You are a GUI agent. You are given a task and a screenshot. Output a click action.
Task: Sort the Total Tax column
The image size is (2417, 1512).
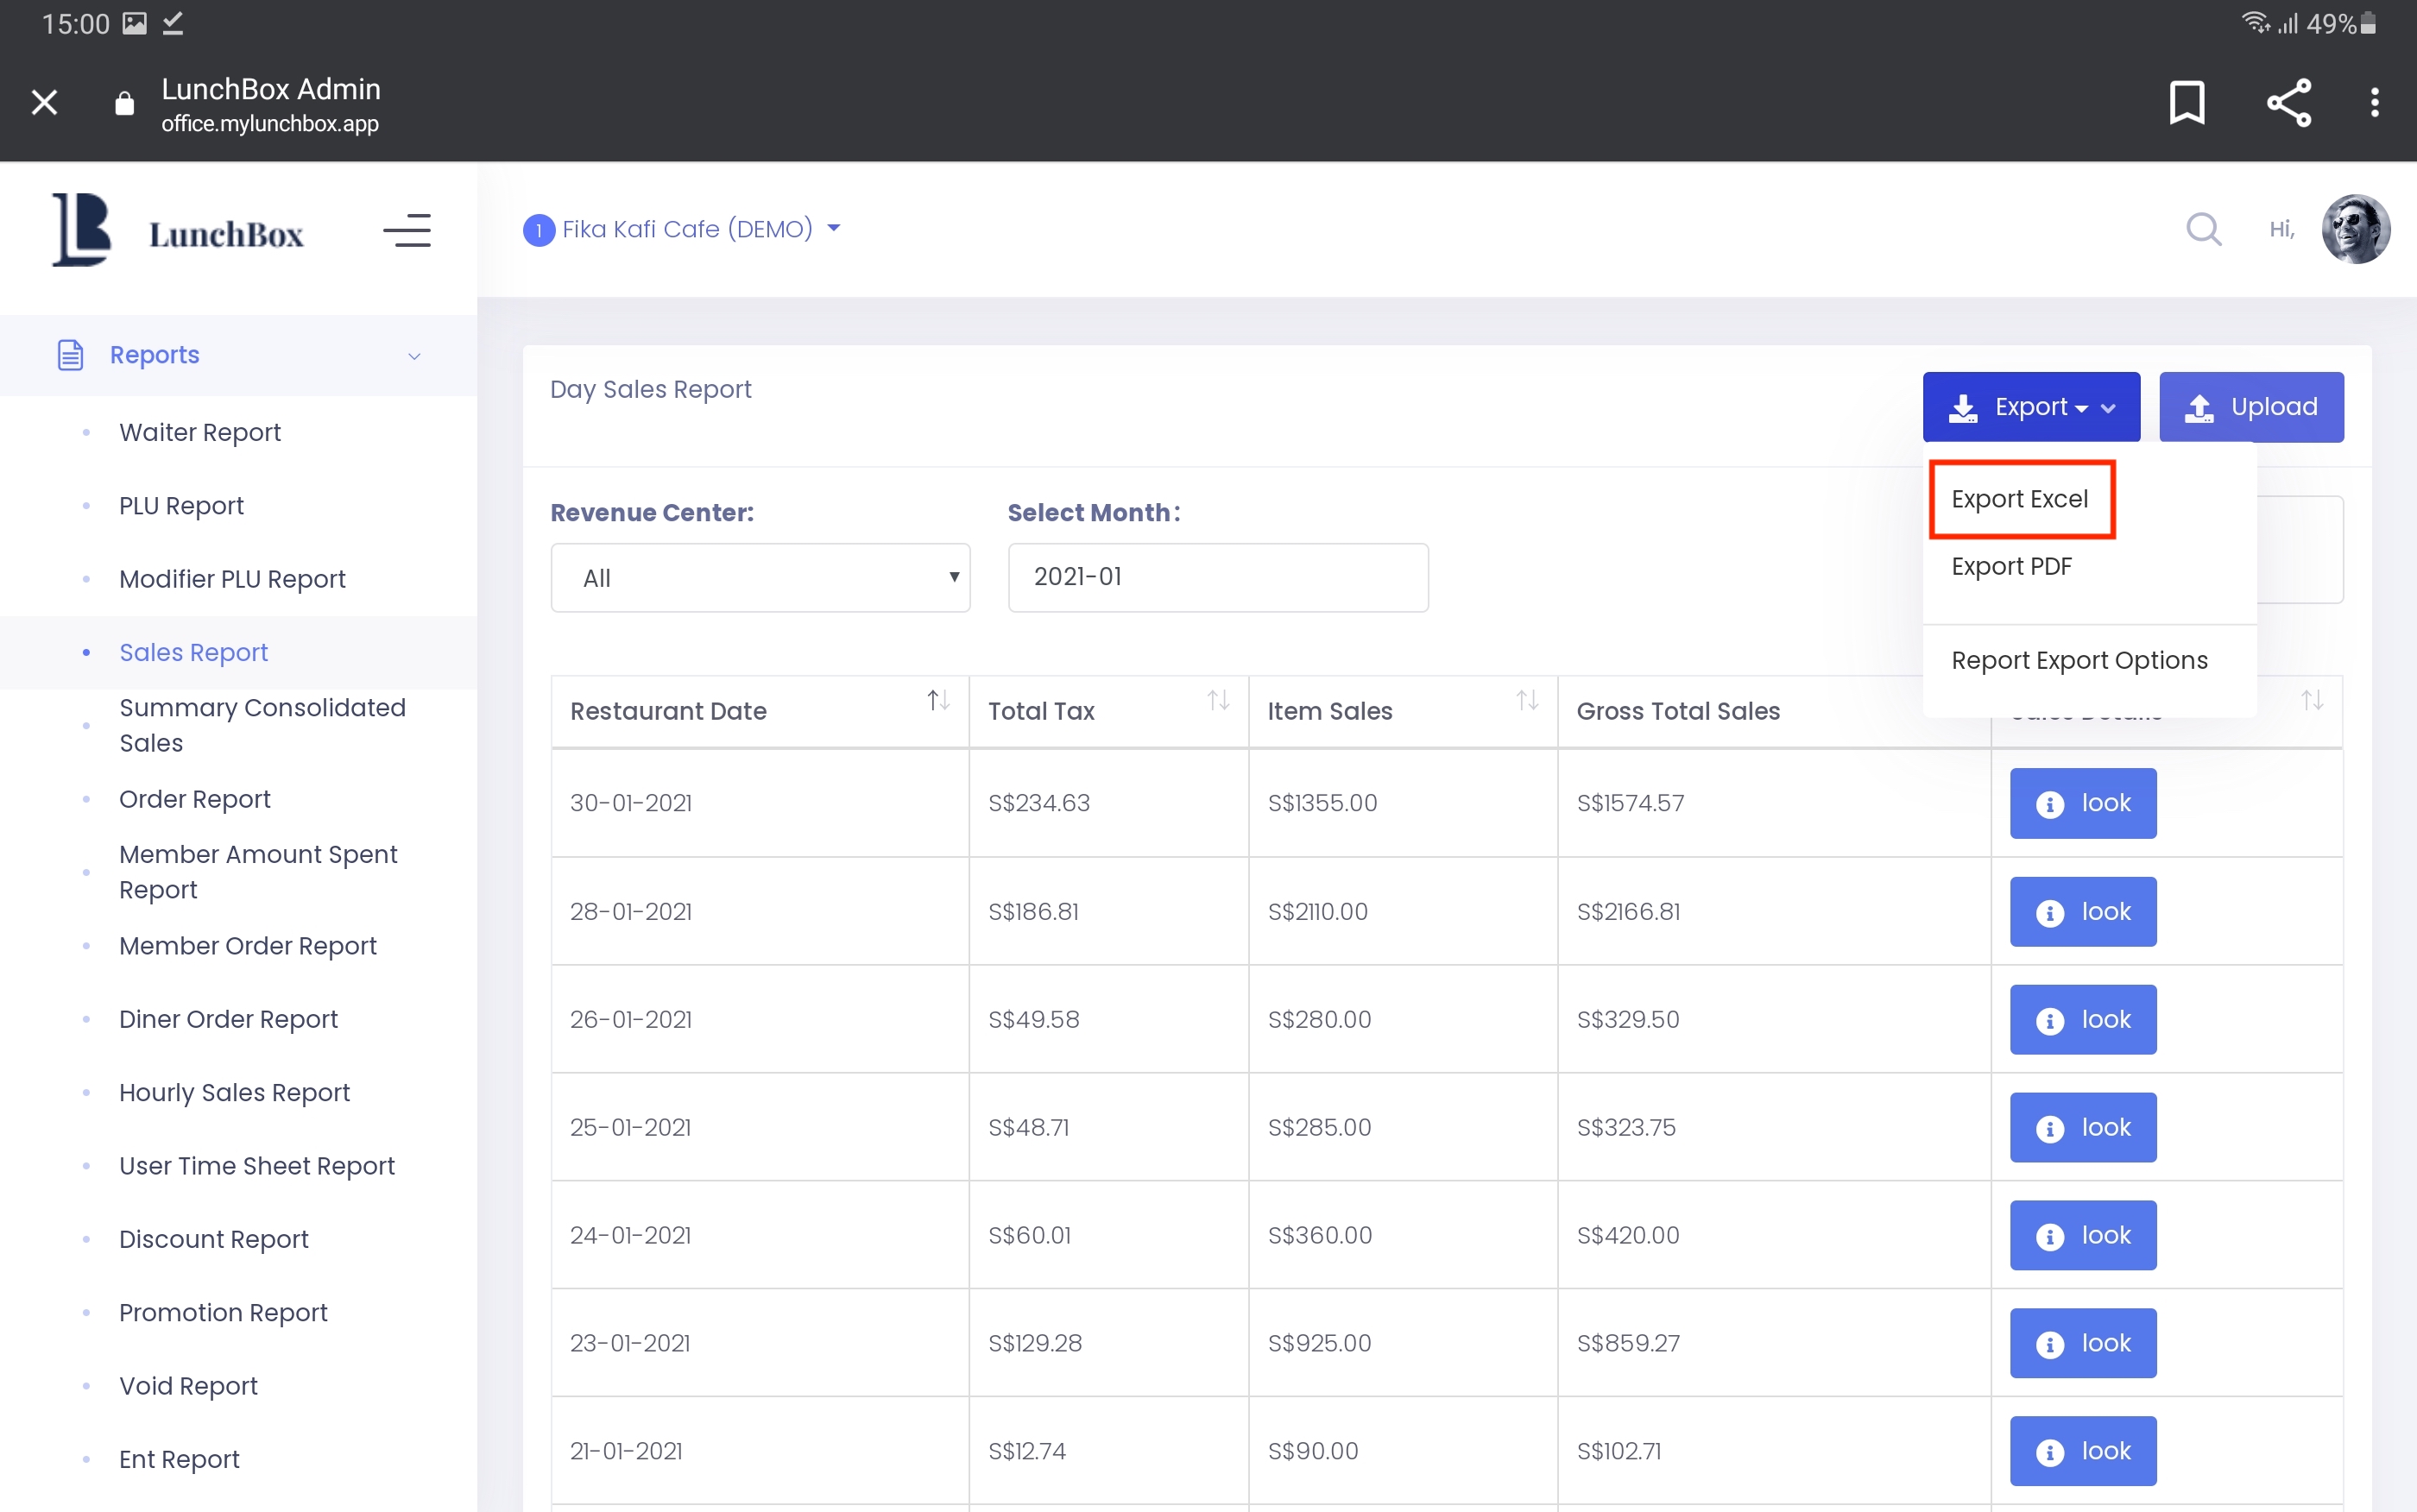pos(1218,700)
